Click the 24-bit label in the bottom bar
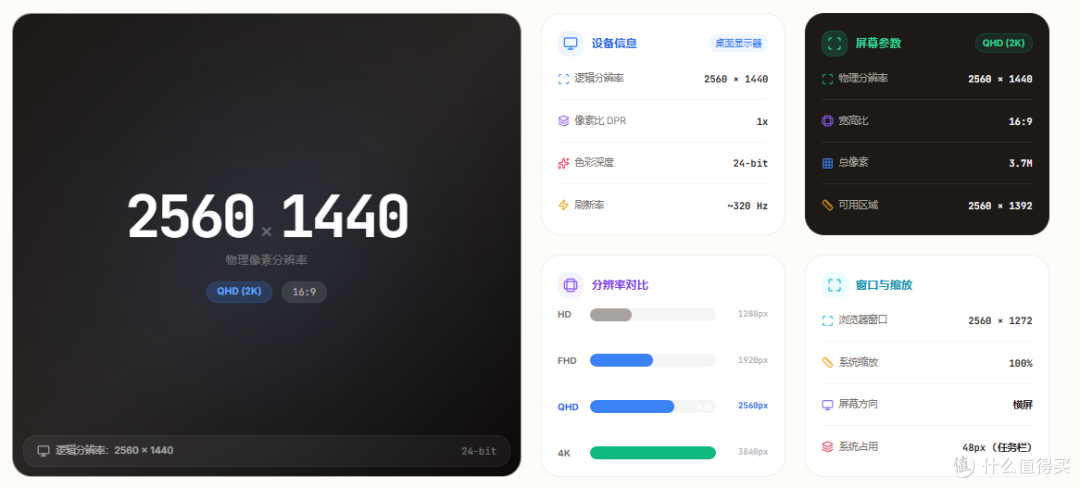This screenshot has width=1080, height=488. pos(479,452)
